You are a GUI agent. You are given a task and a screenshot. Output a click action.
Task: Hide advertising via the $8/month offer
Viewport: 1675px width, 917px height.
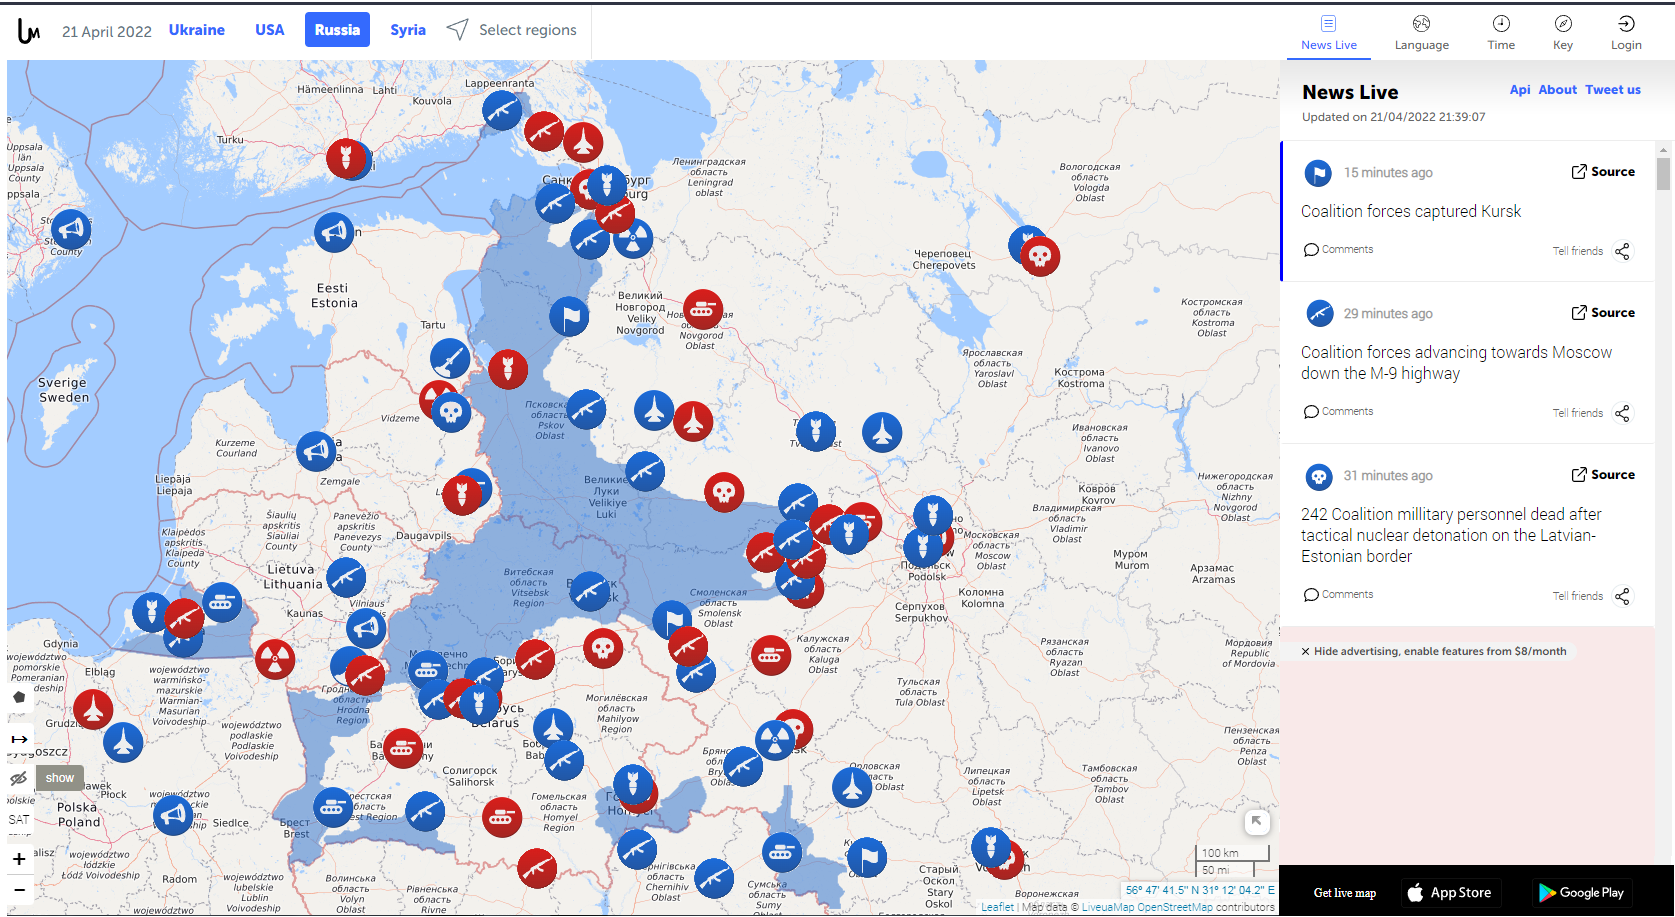click(1434, 651)
